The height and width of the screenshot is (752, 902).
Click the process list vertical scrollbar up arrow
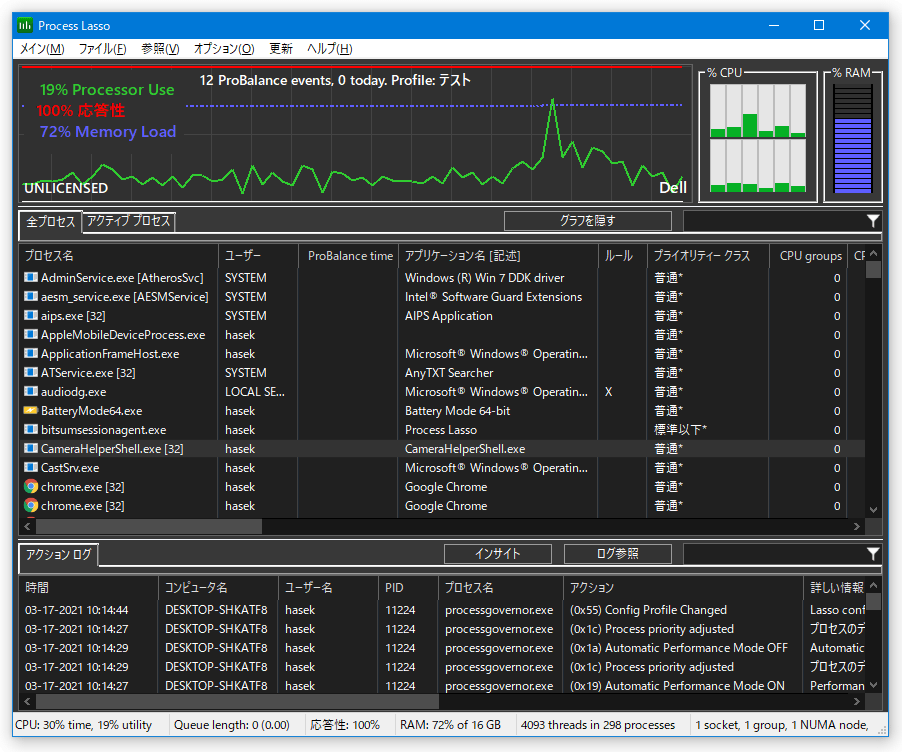pyautogui.click(x=873, y=253)
